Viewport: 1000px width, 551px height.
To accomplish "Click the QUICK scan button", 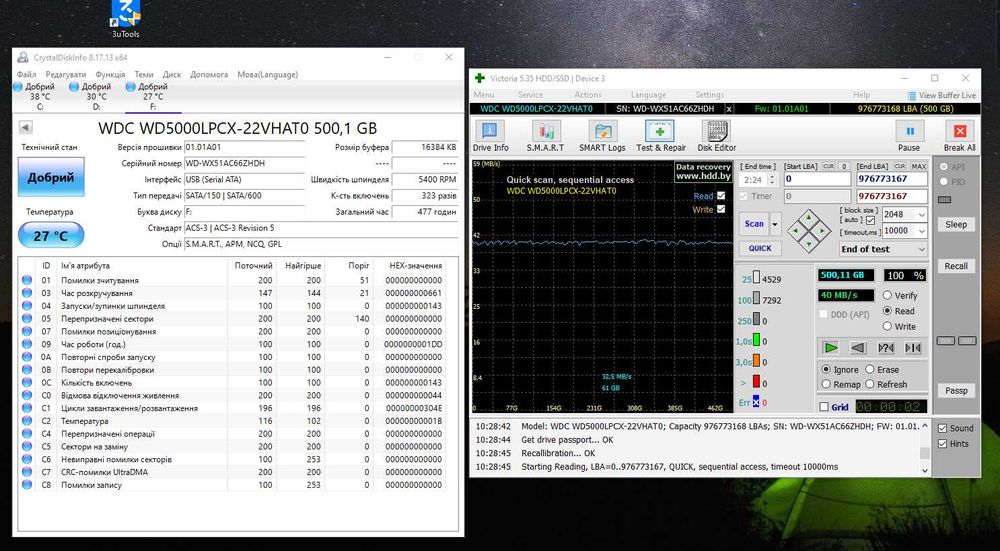I will 760,248.
